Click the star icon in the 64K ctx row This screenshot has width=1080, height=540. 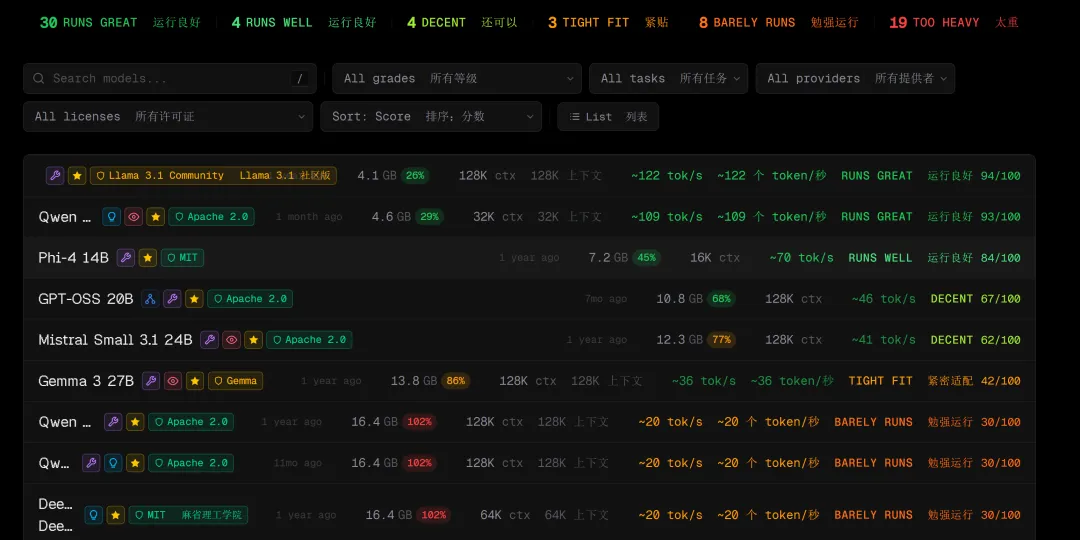pyautogui.click(x=116, y=515)
